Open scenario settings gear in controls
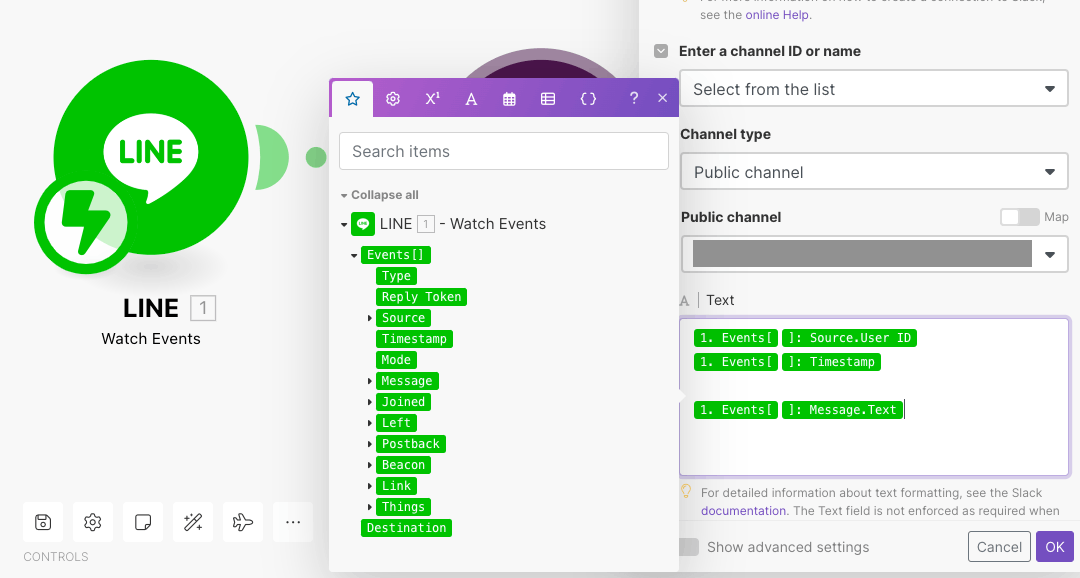The width and height of the screenshot is (1080, 578). (93, 522)
